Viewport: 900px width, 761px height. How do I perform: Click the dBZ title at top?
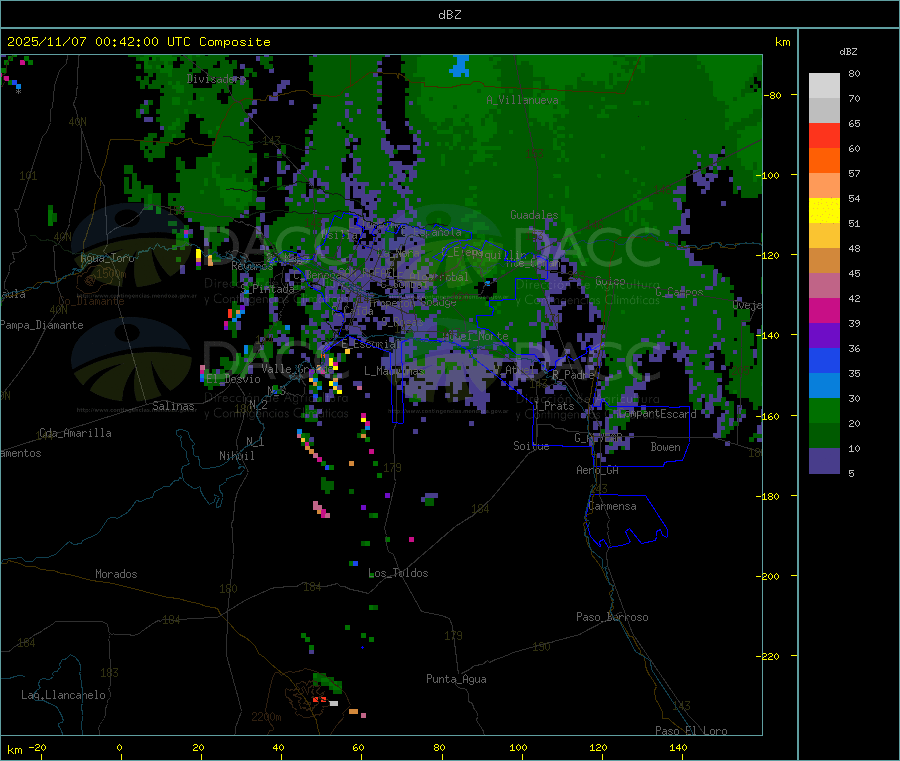(449, 15)
